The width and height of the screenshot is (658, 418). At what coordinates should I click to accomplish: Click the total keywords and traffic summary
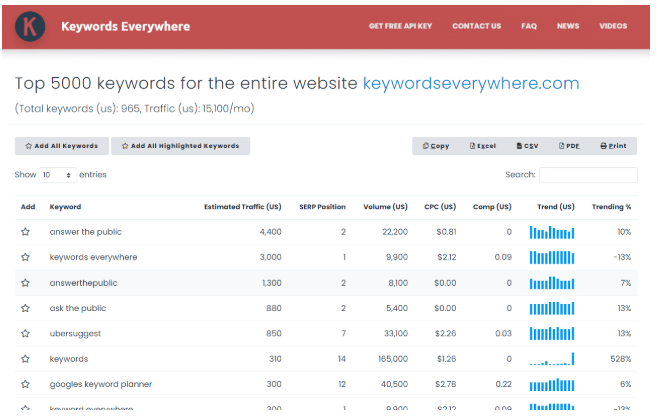coord(135,109)
